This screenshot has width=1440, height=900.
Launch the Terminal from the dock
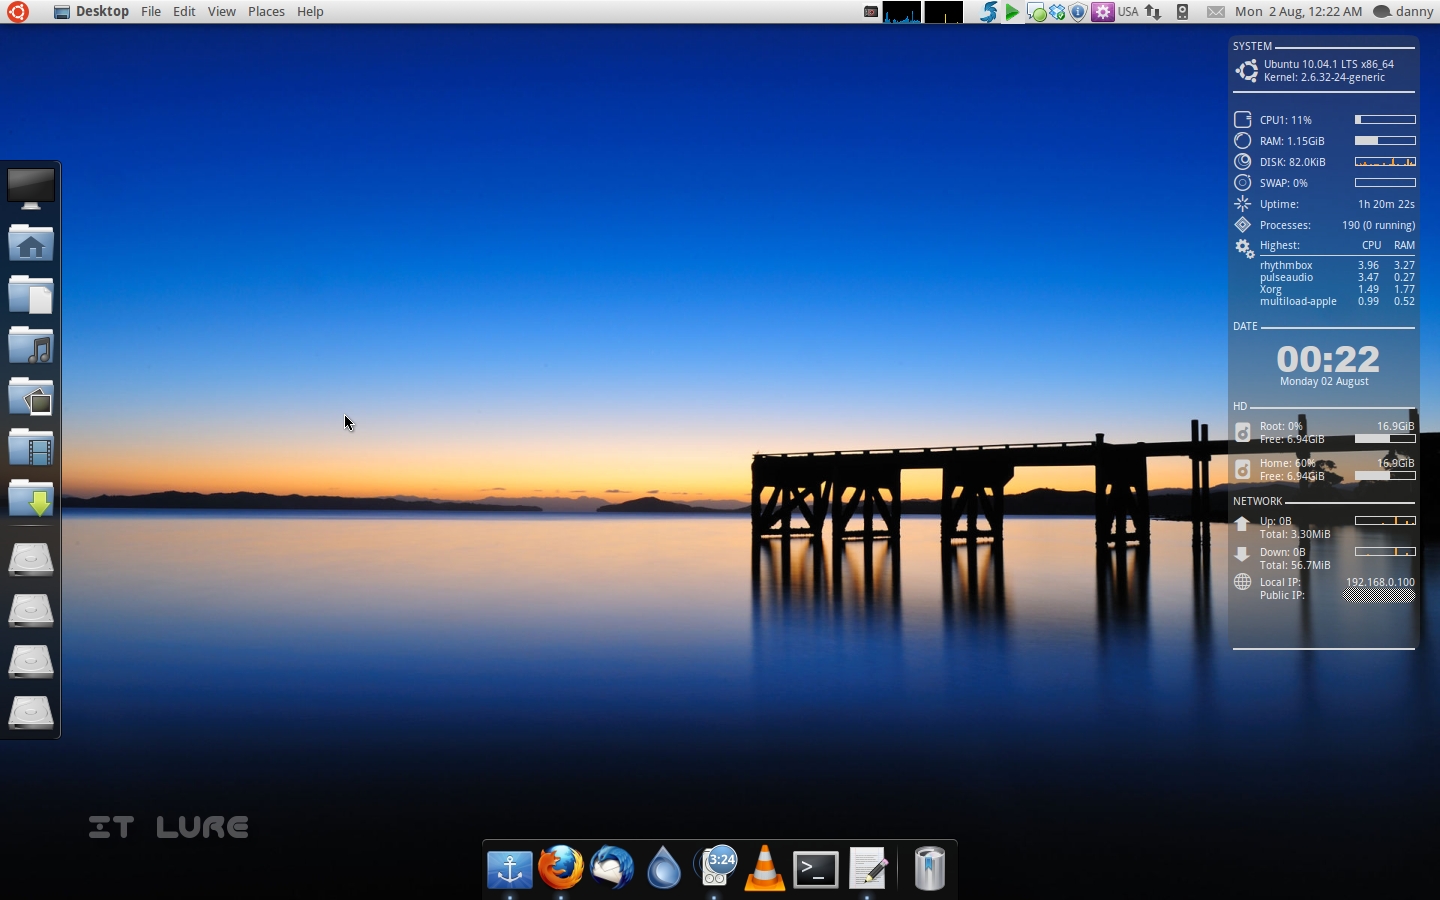(x=815, y=870)
